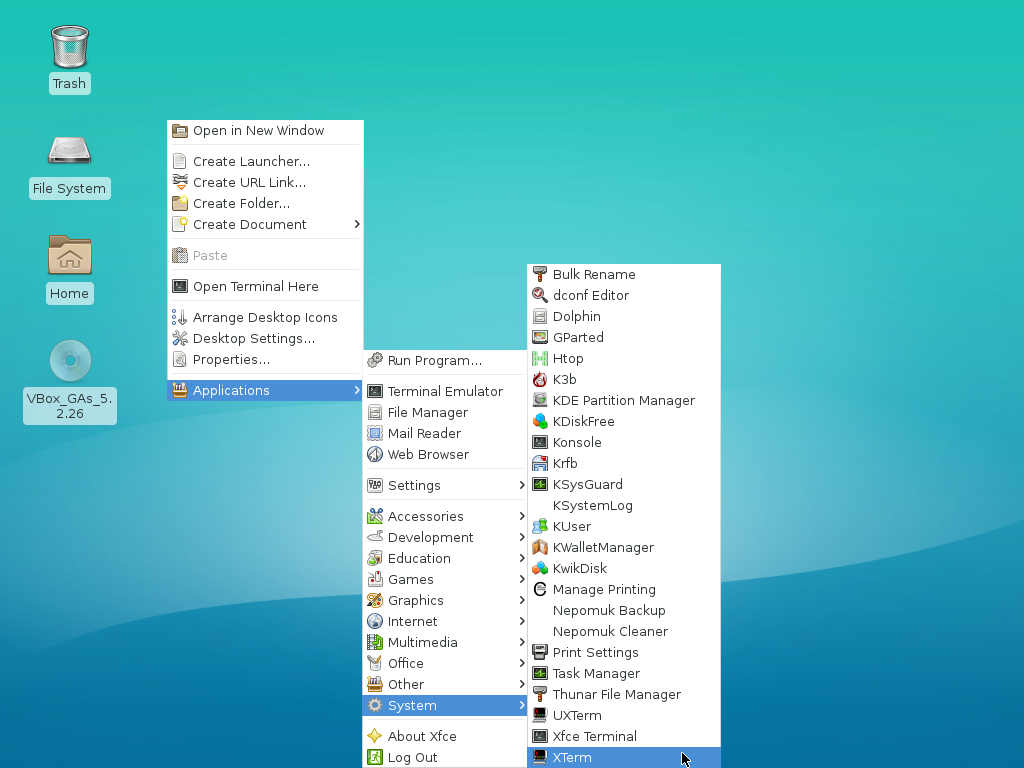Expand the Applications submenu arrow
Screen dimensions: 1024x768
tap(357, 390)
